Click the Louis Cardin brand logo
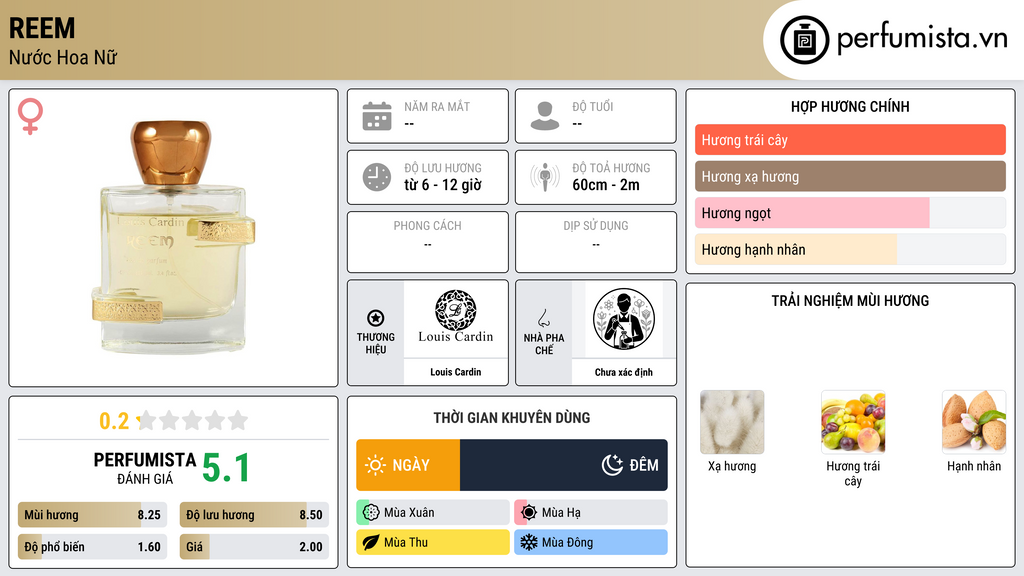 [x=455, y=317]
